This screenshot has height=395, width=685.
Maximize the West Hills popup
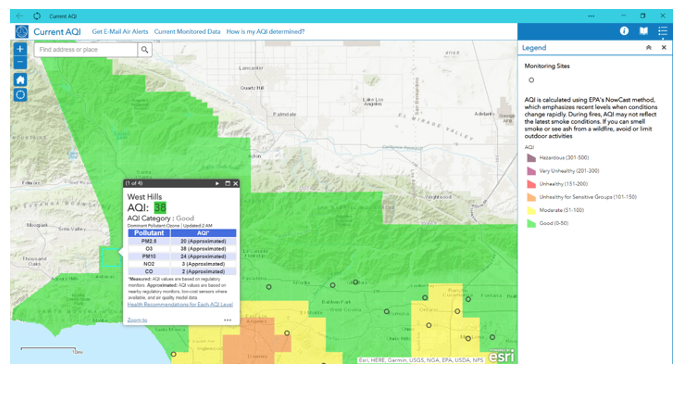[x=227, y=184]
